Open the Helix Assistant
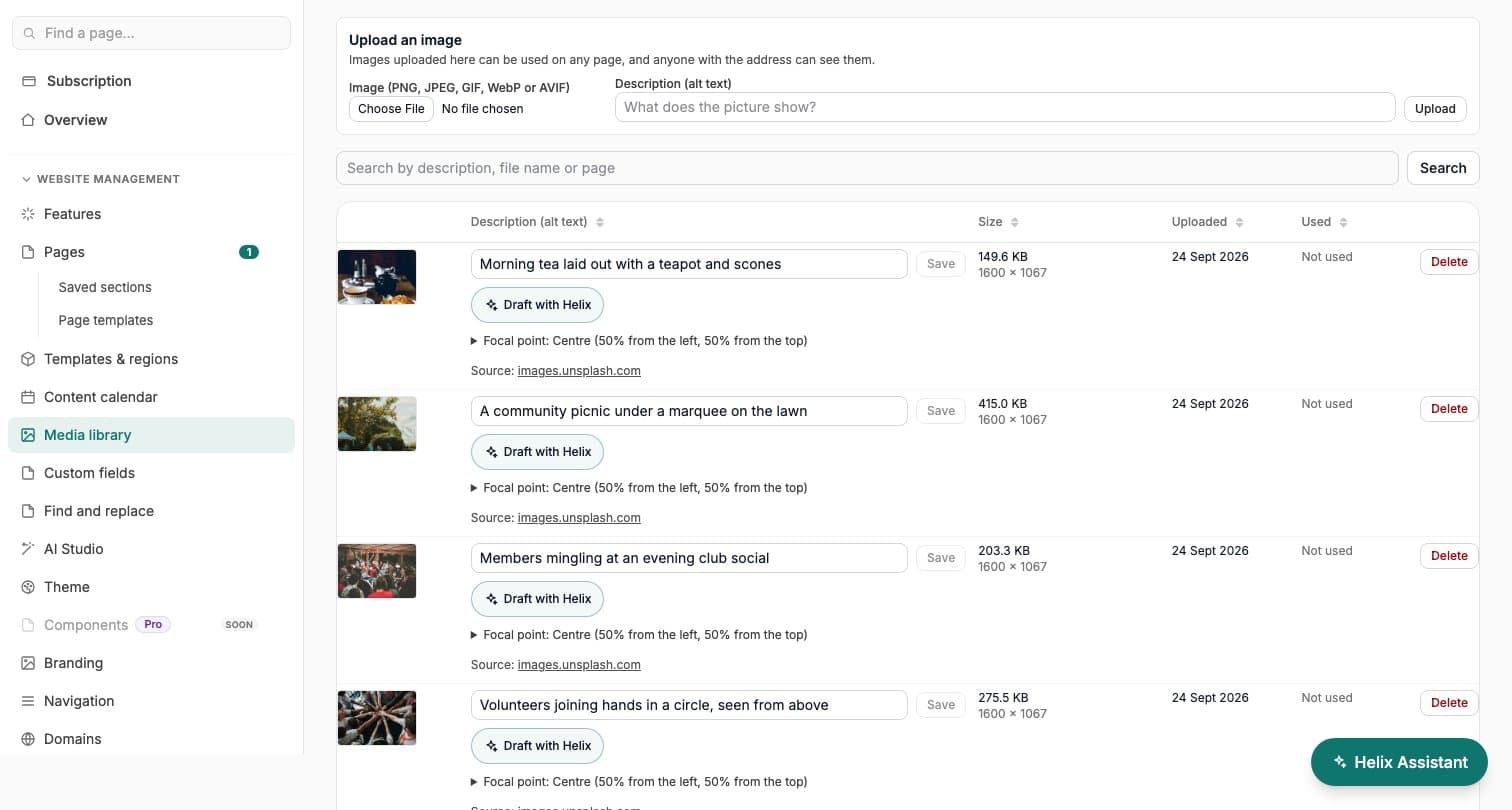The image size is (1512, 810). (1399, 762)
